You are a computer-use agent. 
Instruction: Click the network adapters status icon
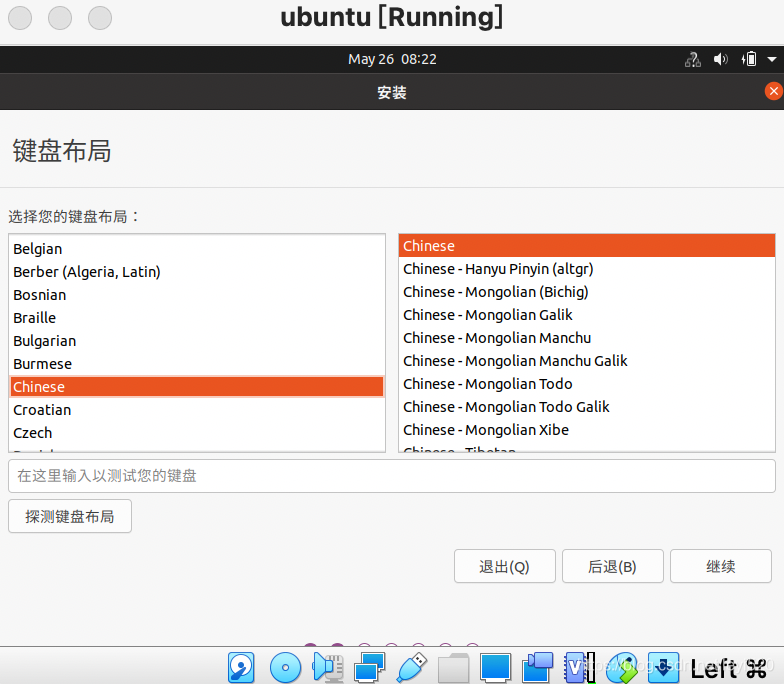tap(370, 668)
